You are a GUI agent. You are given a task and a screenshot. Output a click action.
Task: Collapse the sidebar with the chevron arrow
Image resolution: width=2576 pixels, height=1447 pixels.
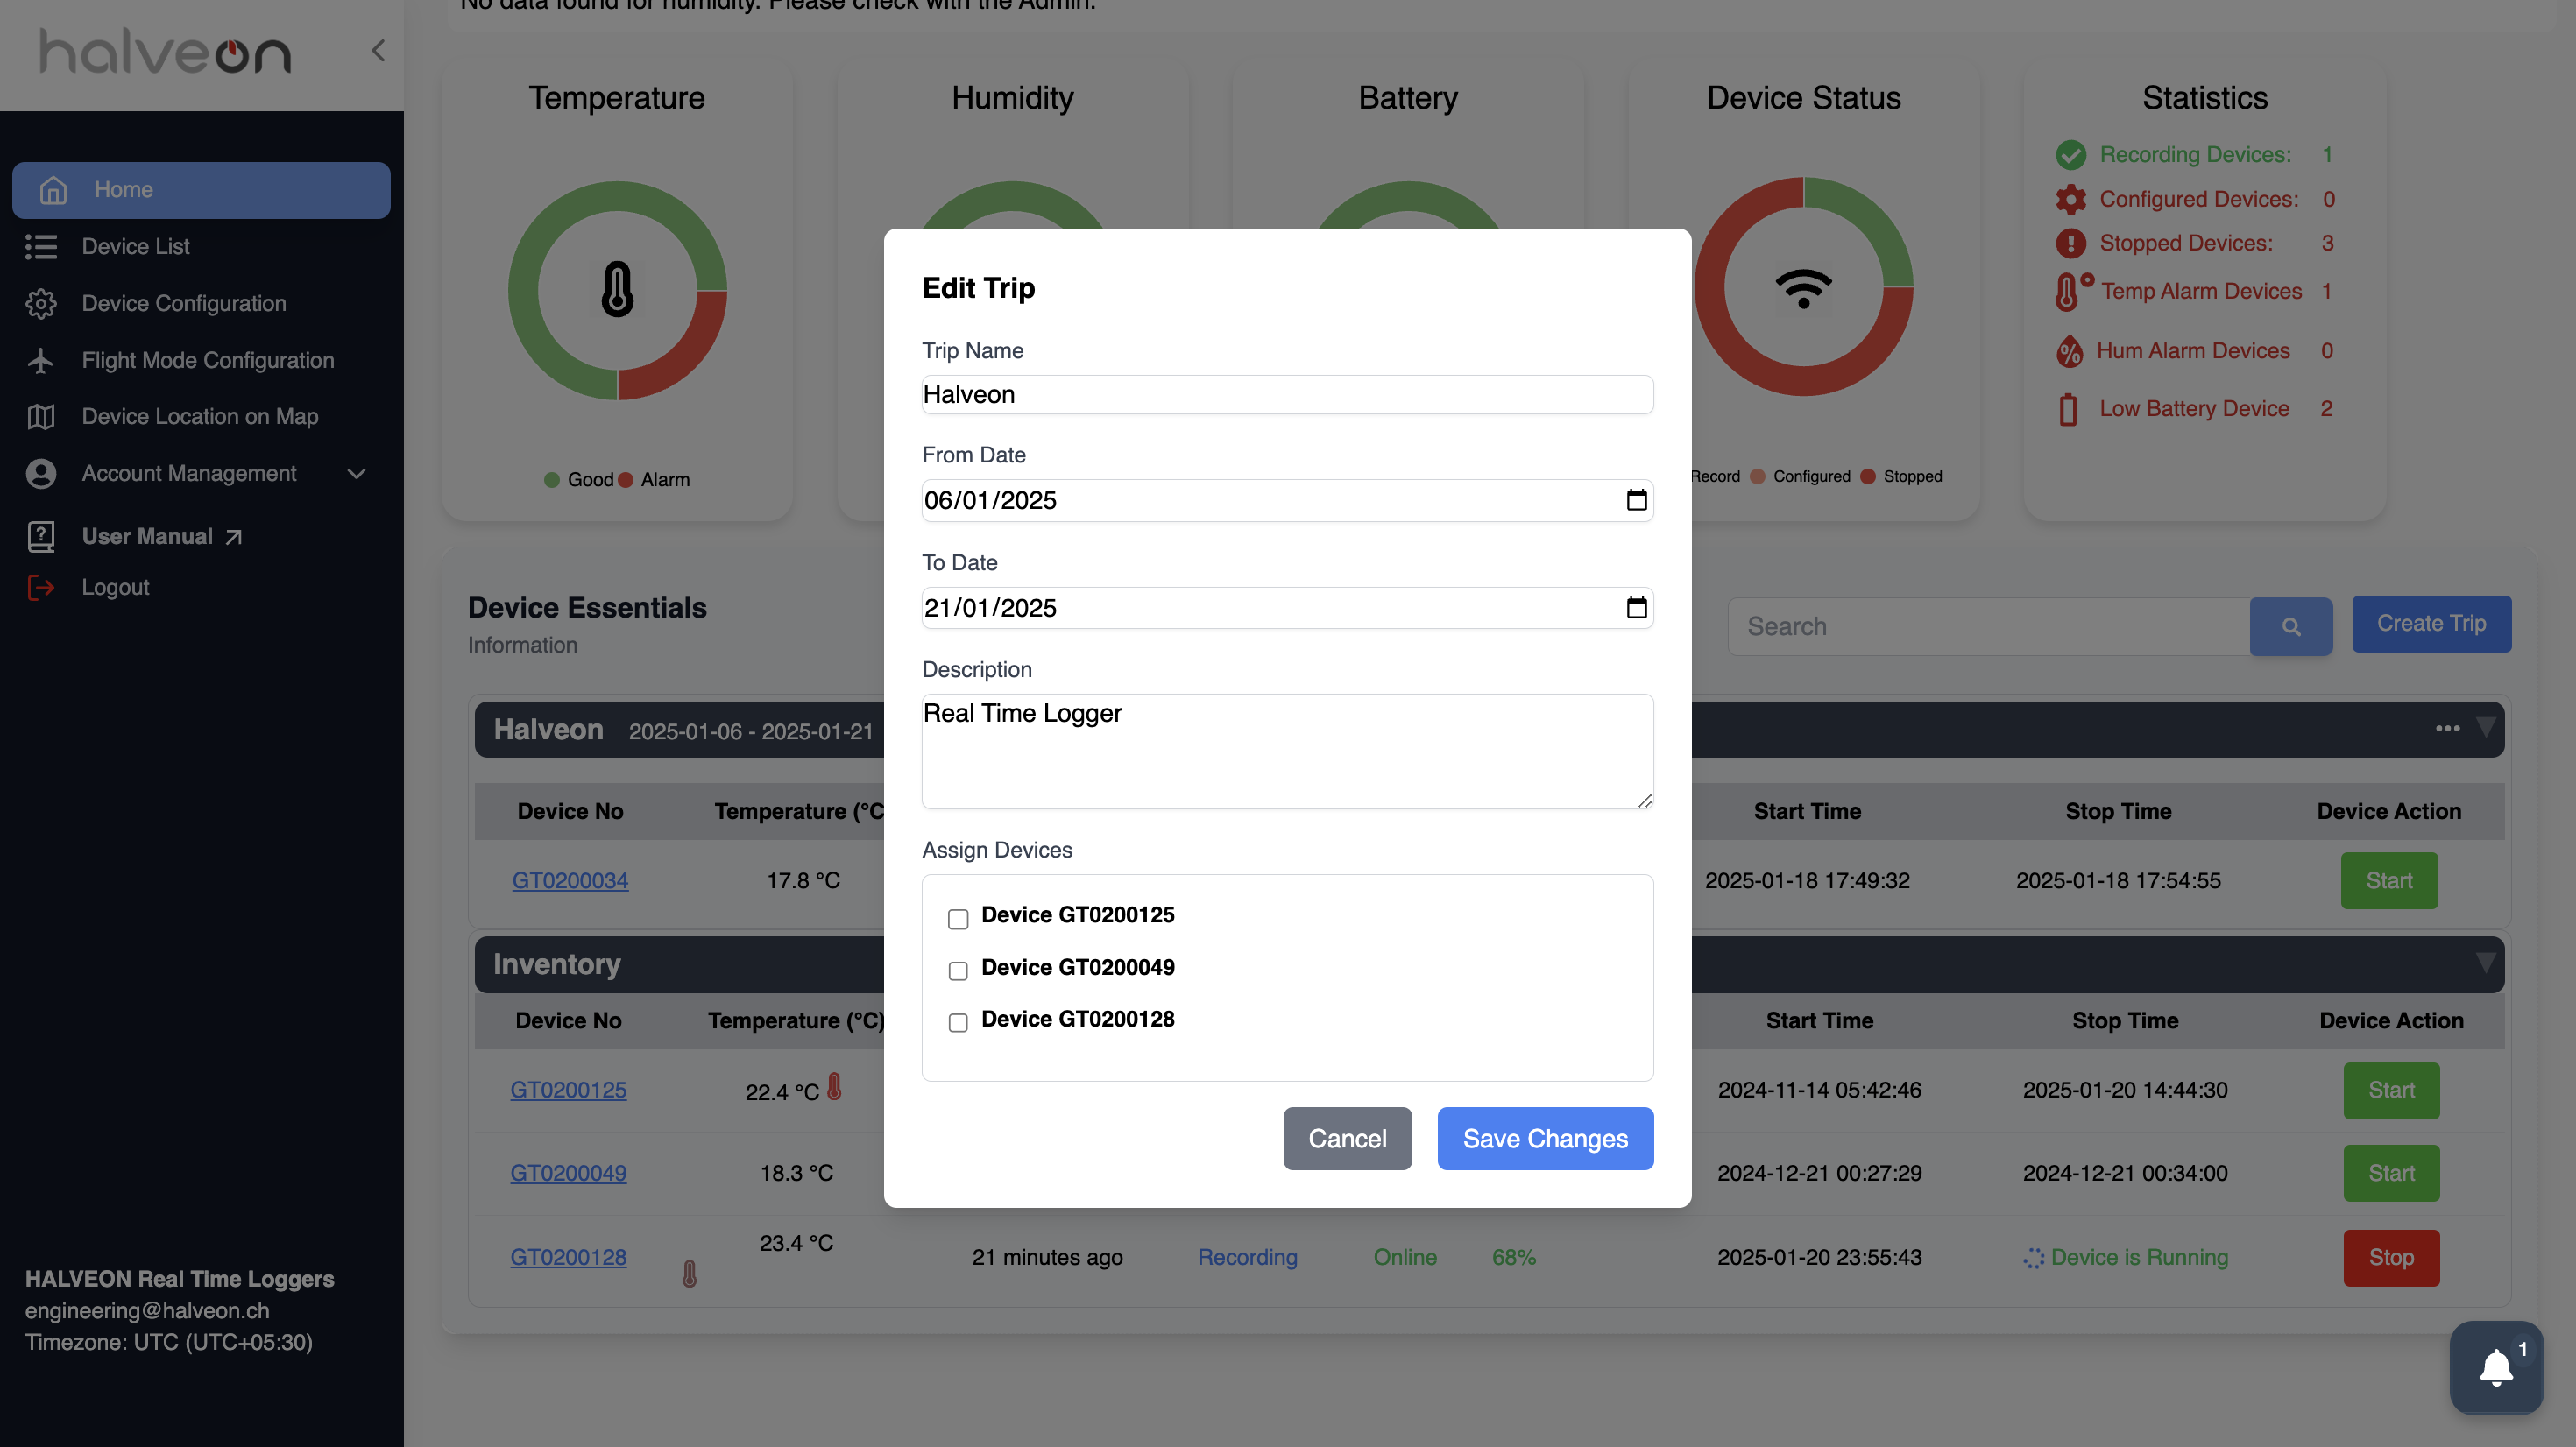coord(378,51)
